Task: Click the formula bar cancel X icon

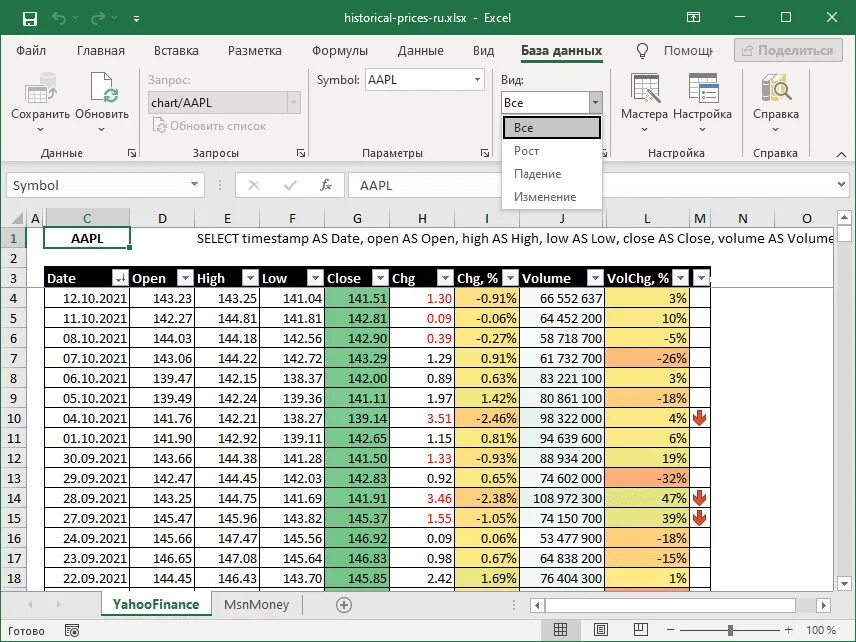Action: click(x=253, y=186)
